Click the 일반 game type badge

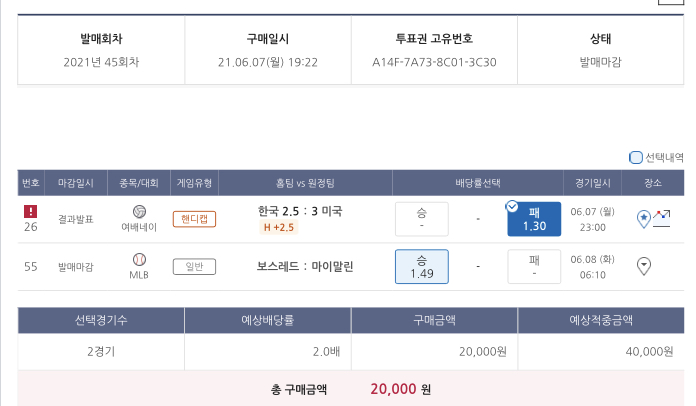pyautogui.click(x=194, y=266)
